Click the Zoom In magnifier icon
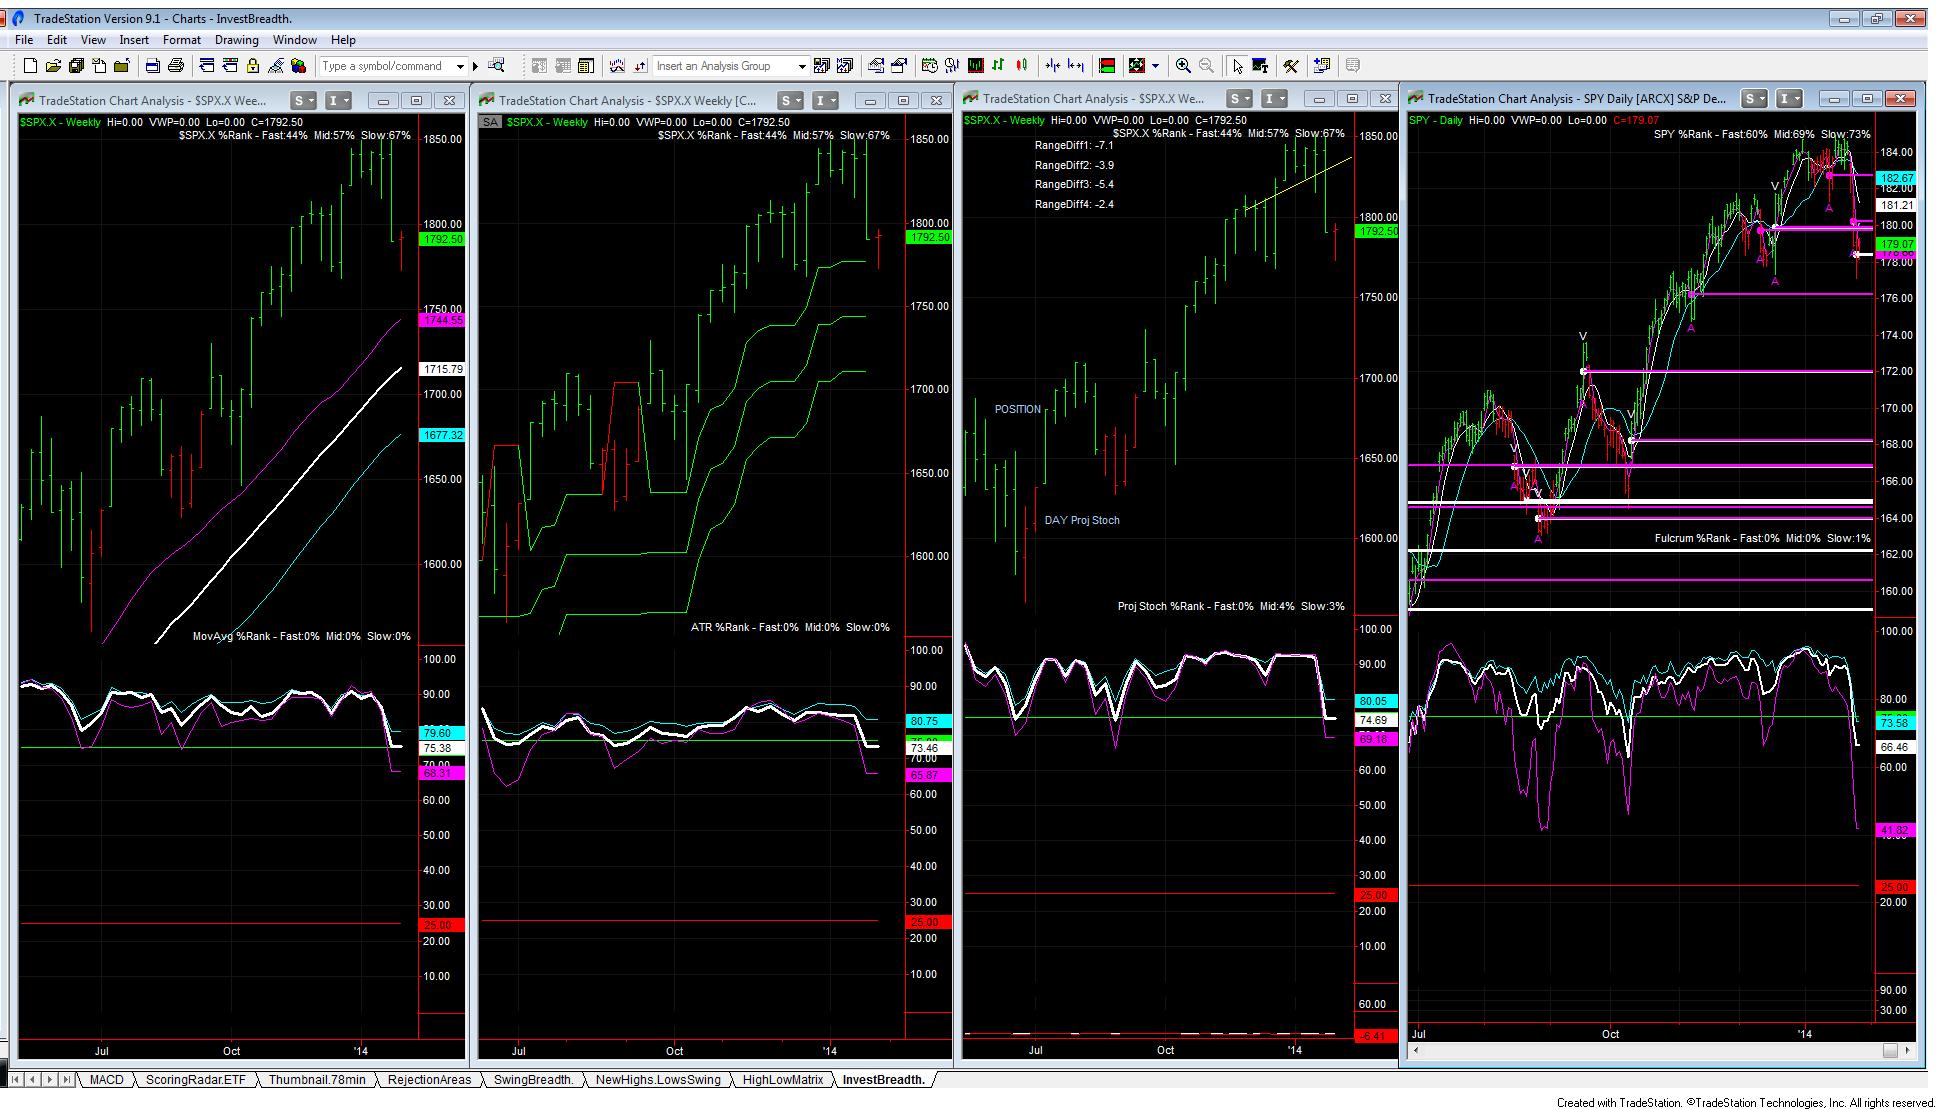Screen dimensions: 1936x1109 point(1183,66)
